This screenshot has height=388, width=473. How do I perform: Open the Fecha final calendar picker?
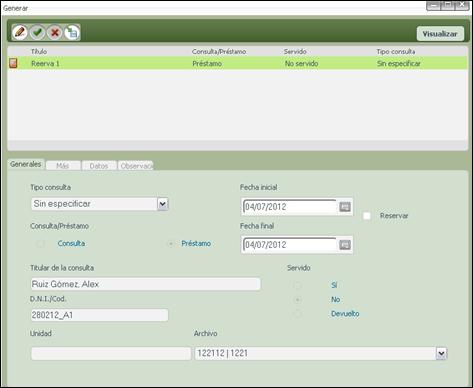[345, 245]
